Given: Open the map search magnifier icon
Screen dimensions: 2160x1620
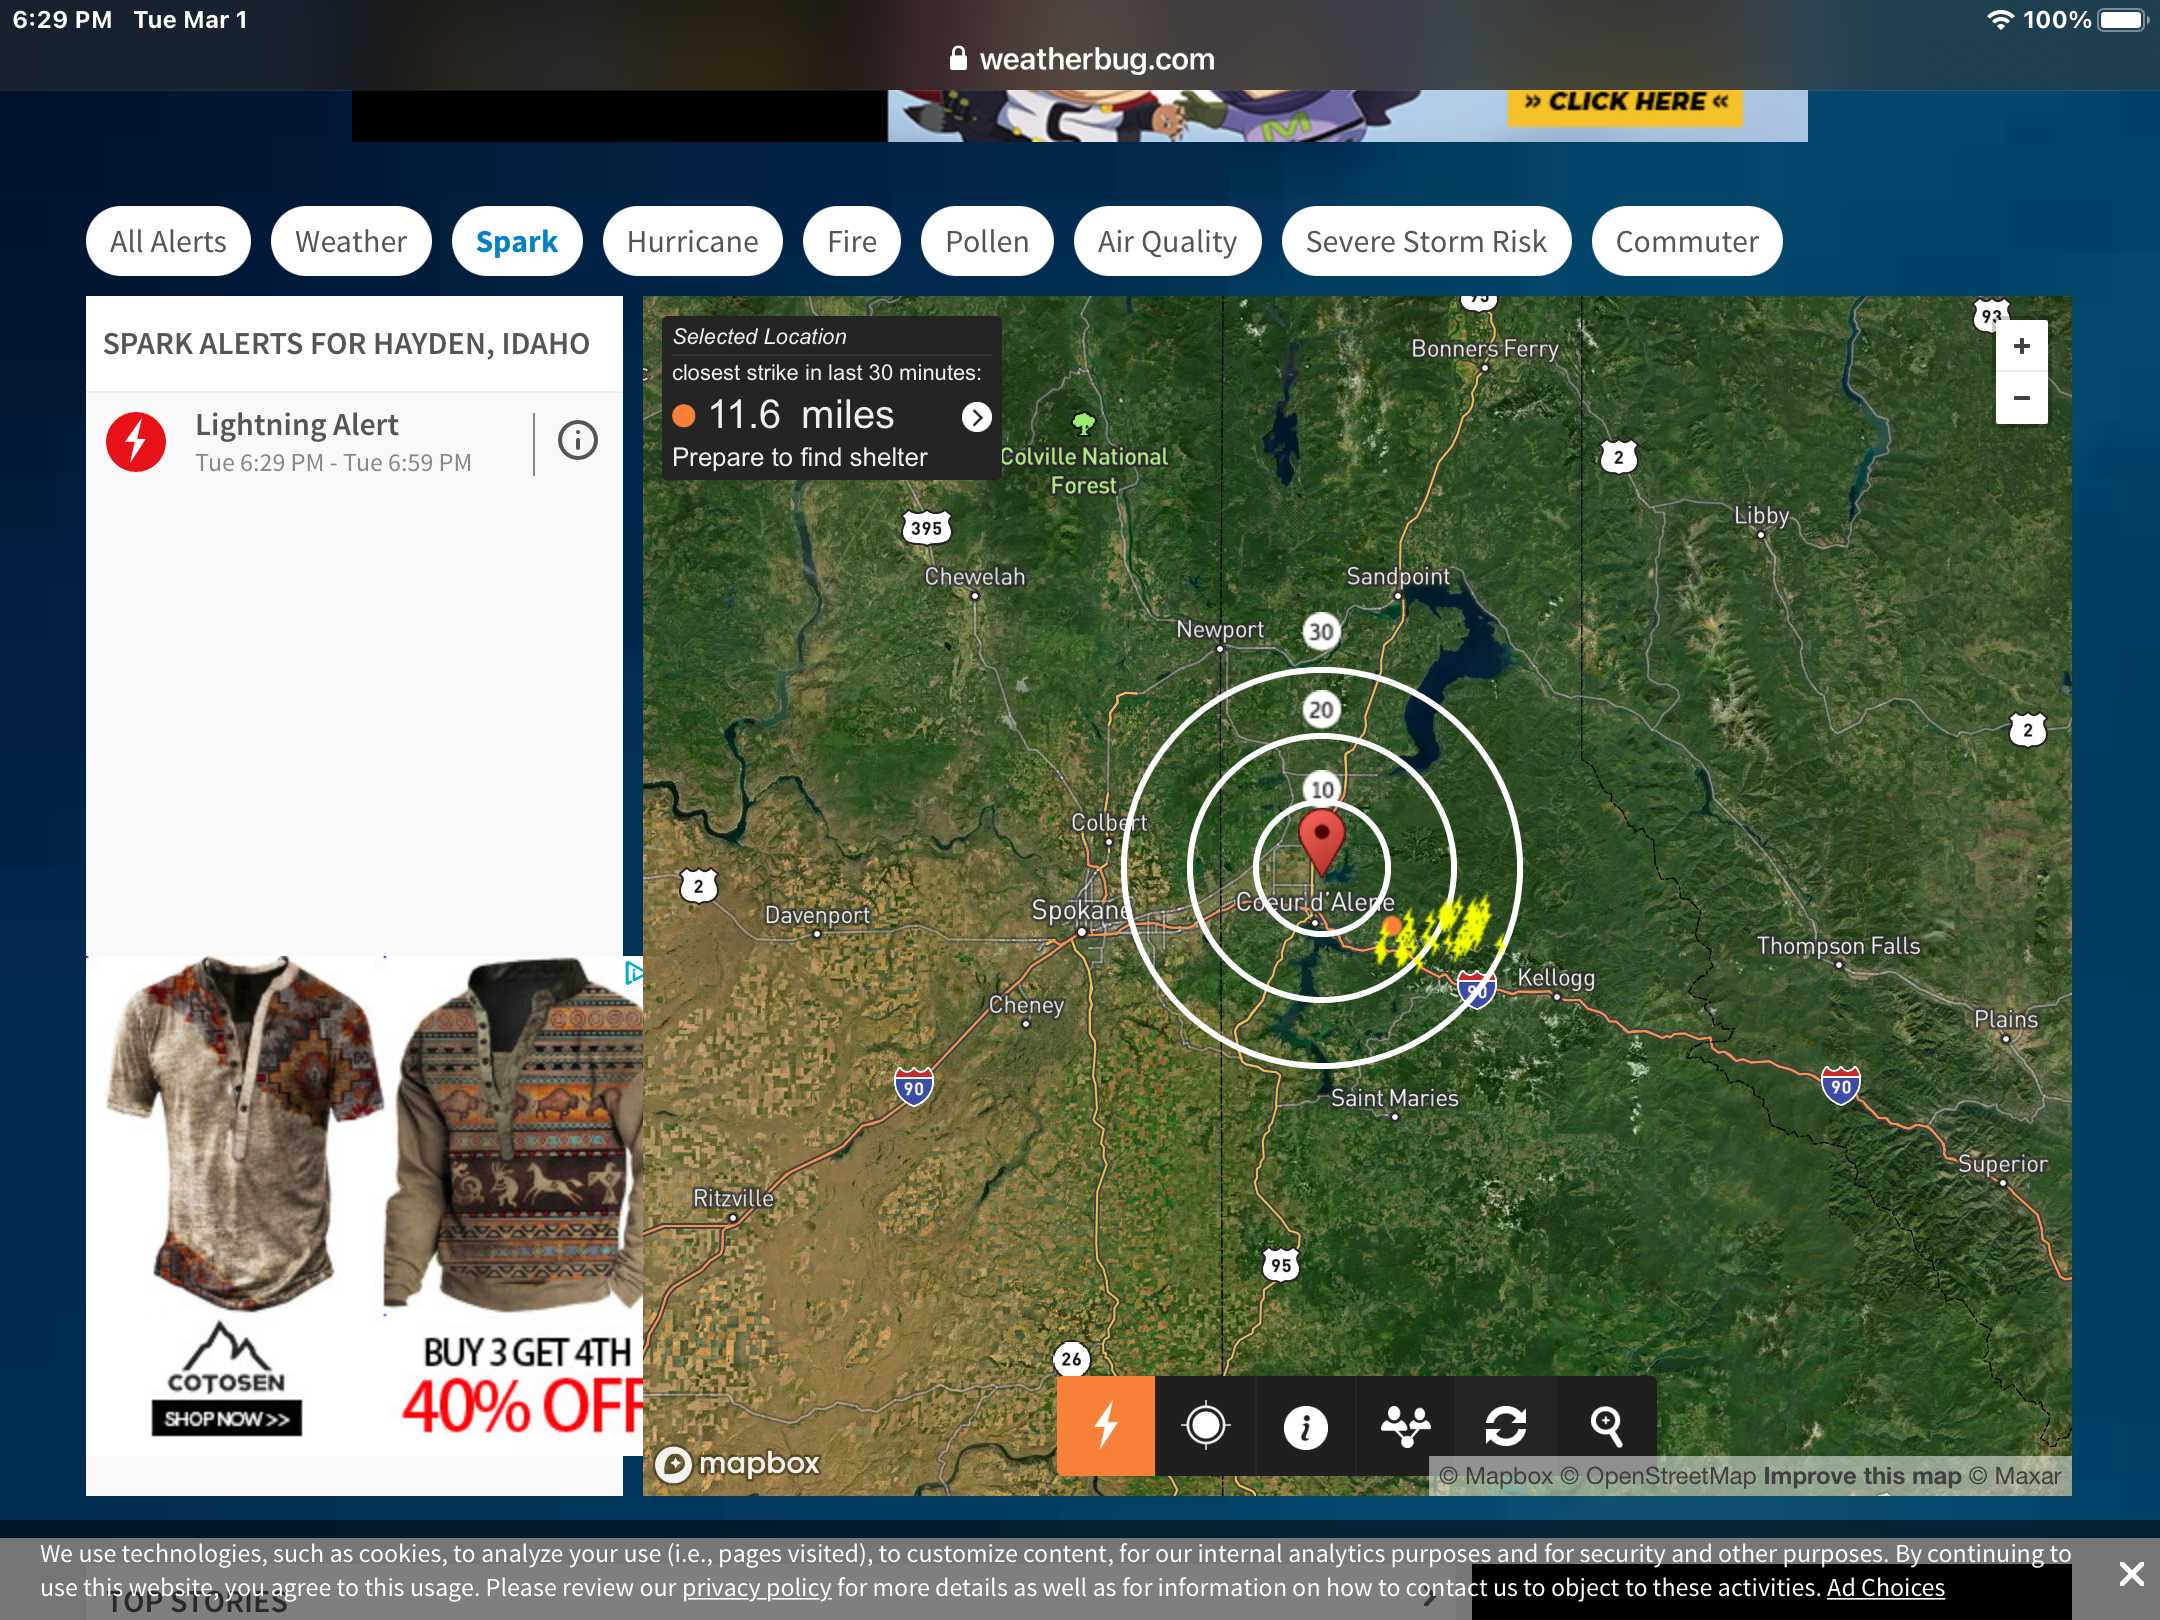Looking at the screenshot, I should click(x=1606, y=1425).
